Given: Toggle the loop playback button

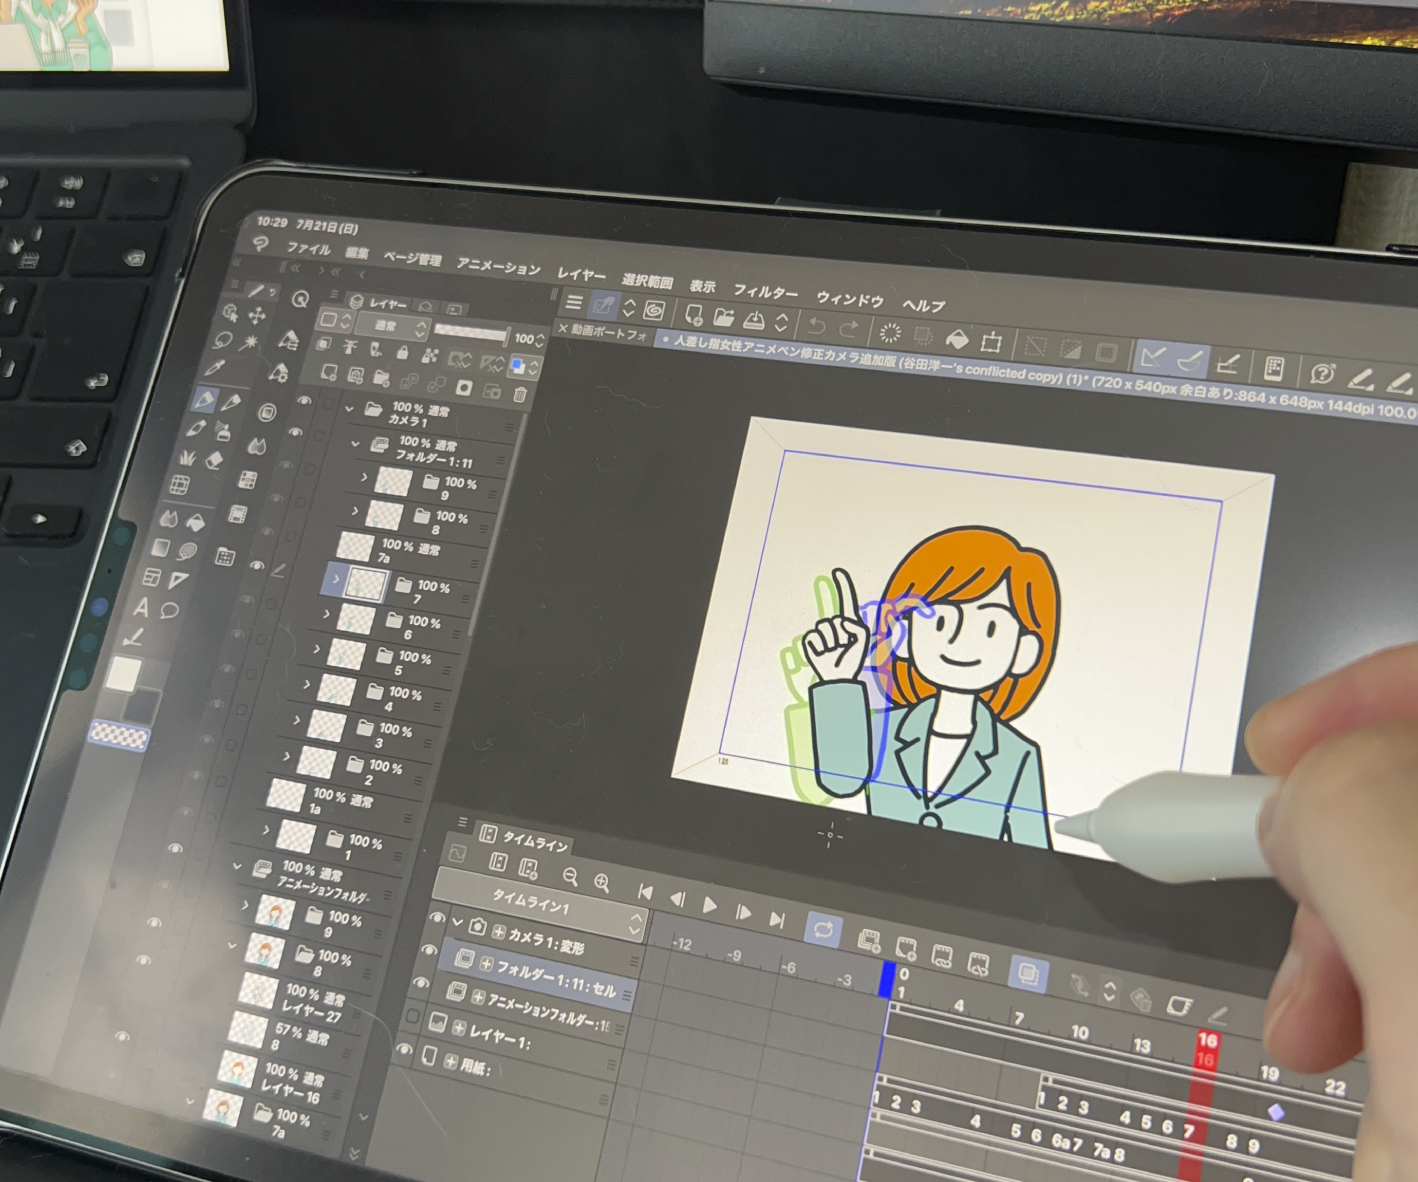Looking at the screenshot, I should tap(823, 930).
